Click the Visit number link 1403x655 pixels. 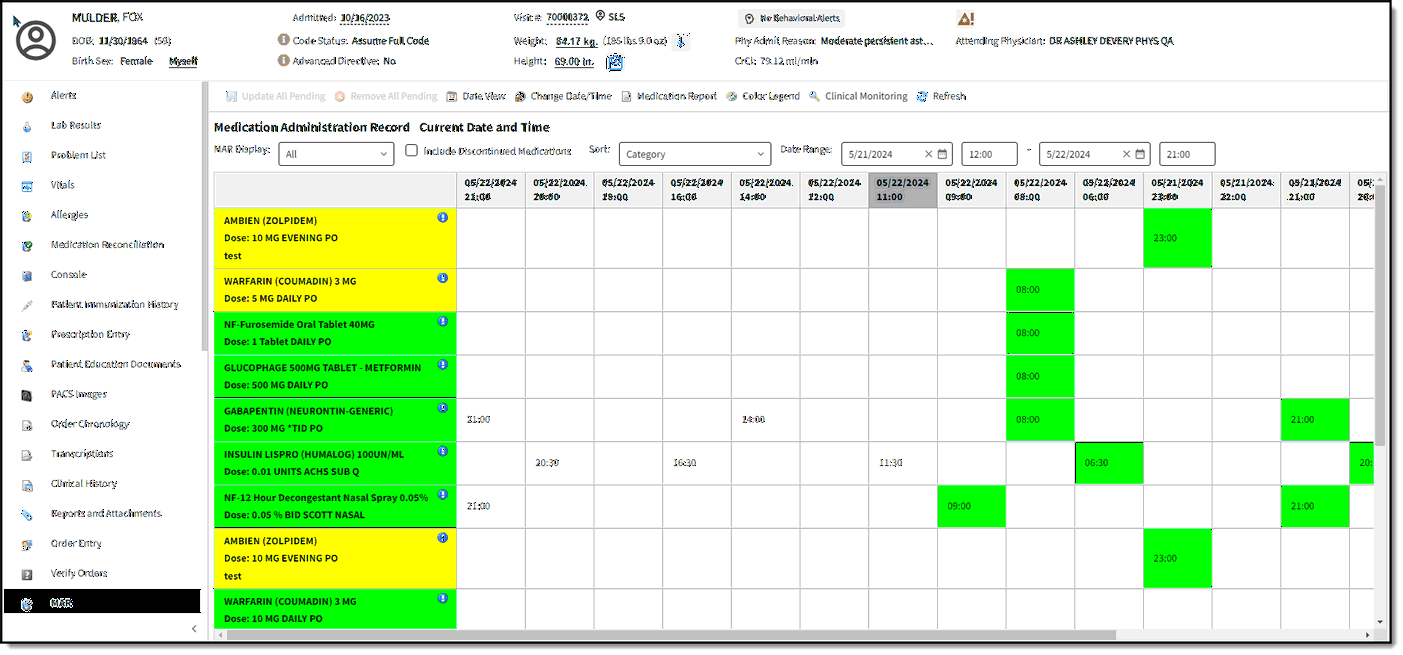(567, 17)
